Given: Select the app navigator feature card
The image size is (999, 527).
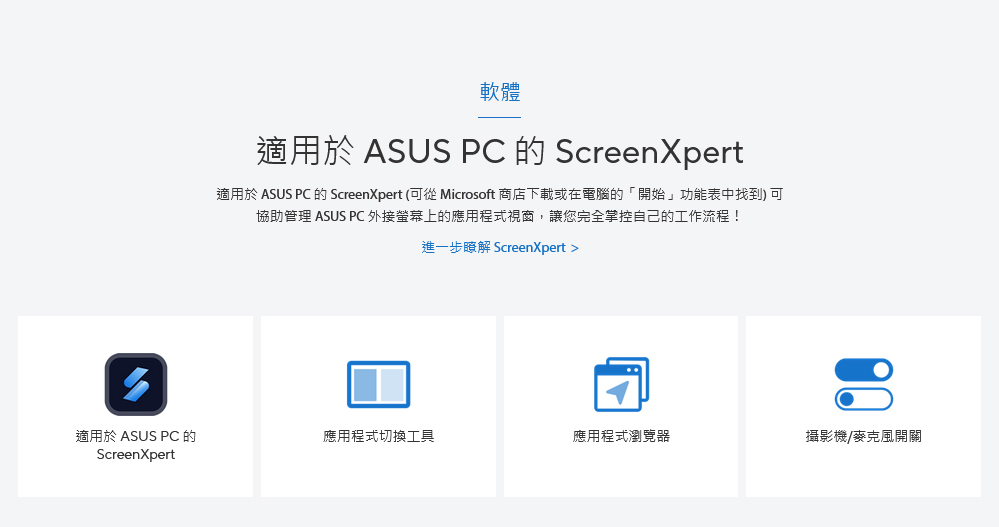Looking at the screenshot, I should point(621,407).
